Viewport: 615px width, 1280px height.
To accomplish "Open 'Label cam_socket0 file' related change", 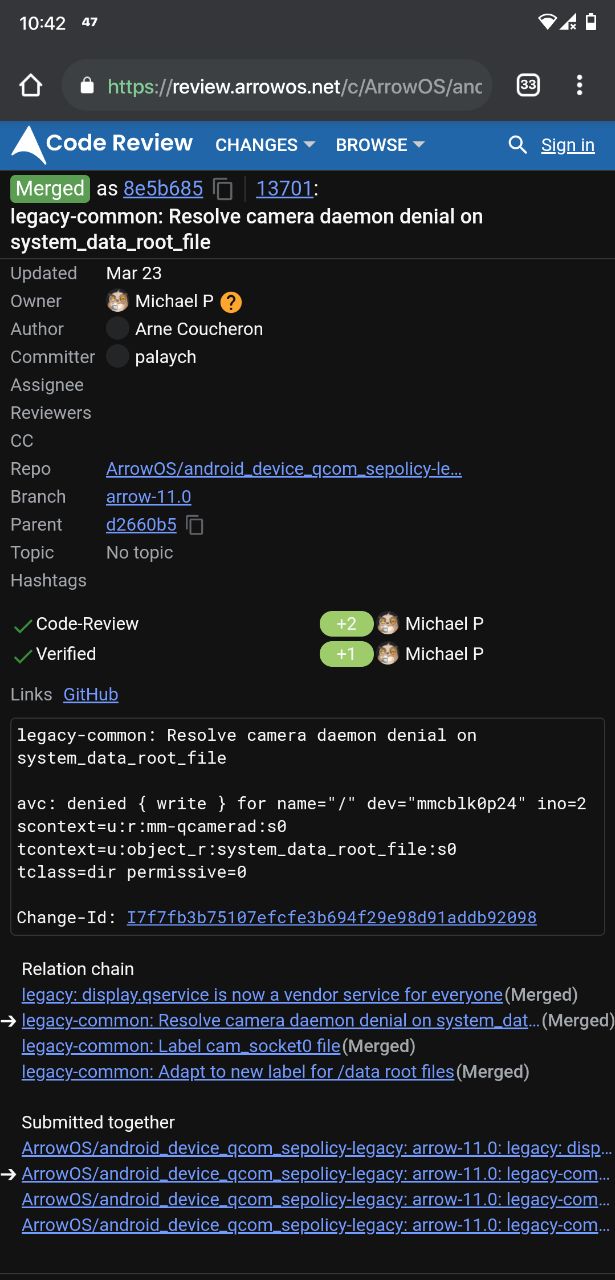I will click(181, 1046).
